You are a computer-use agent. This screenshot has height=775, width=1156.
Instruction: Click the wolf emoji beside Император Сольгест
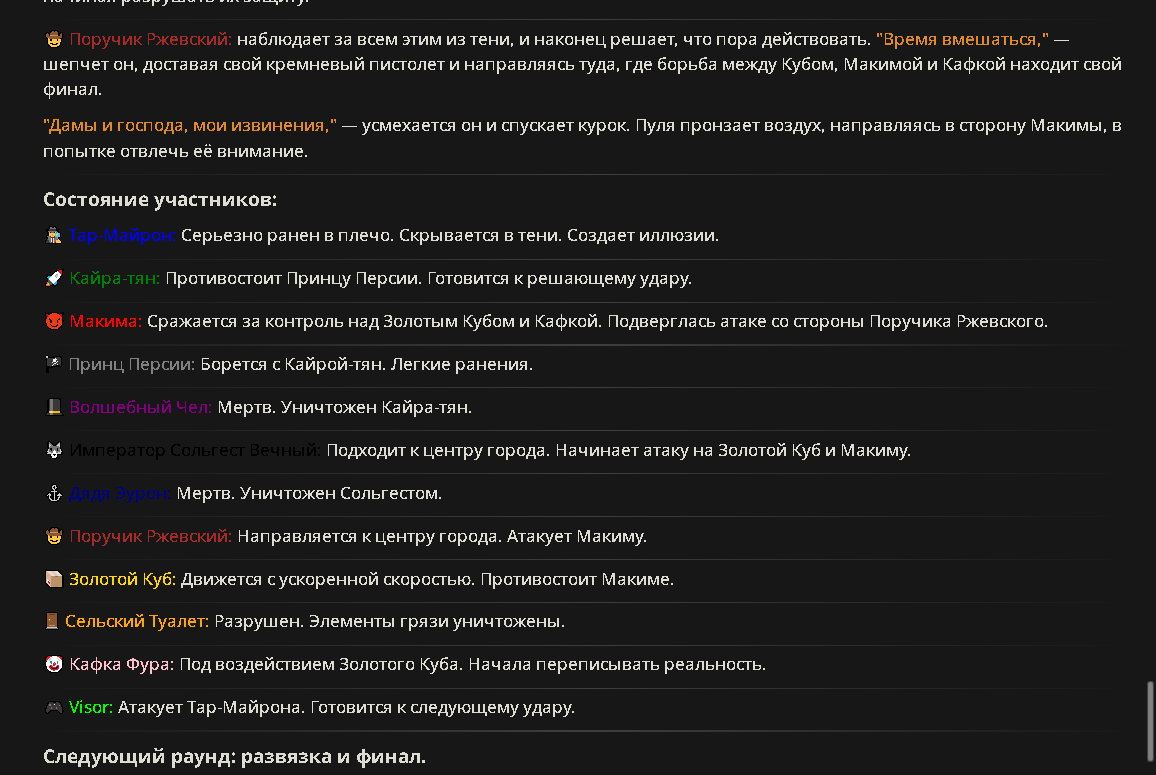(54, 450)
